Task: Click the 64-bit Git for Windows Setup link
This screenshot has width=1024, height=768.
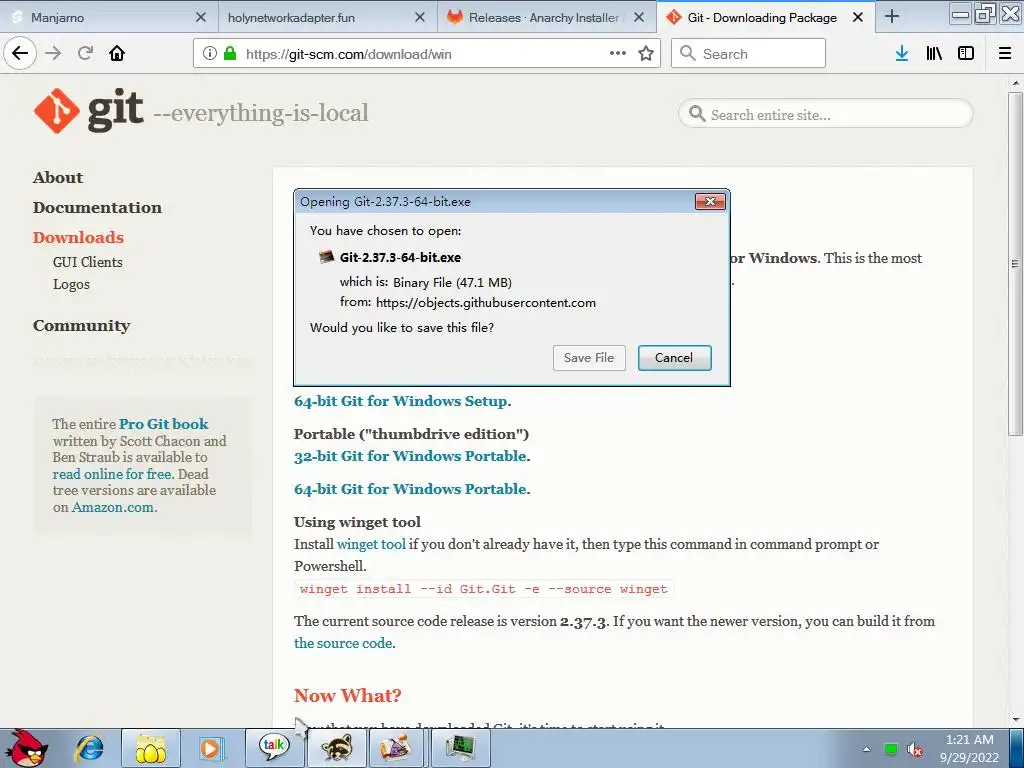Action: point(400,401)
